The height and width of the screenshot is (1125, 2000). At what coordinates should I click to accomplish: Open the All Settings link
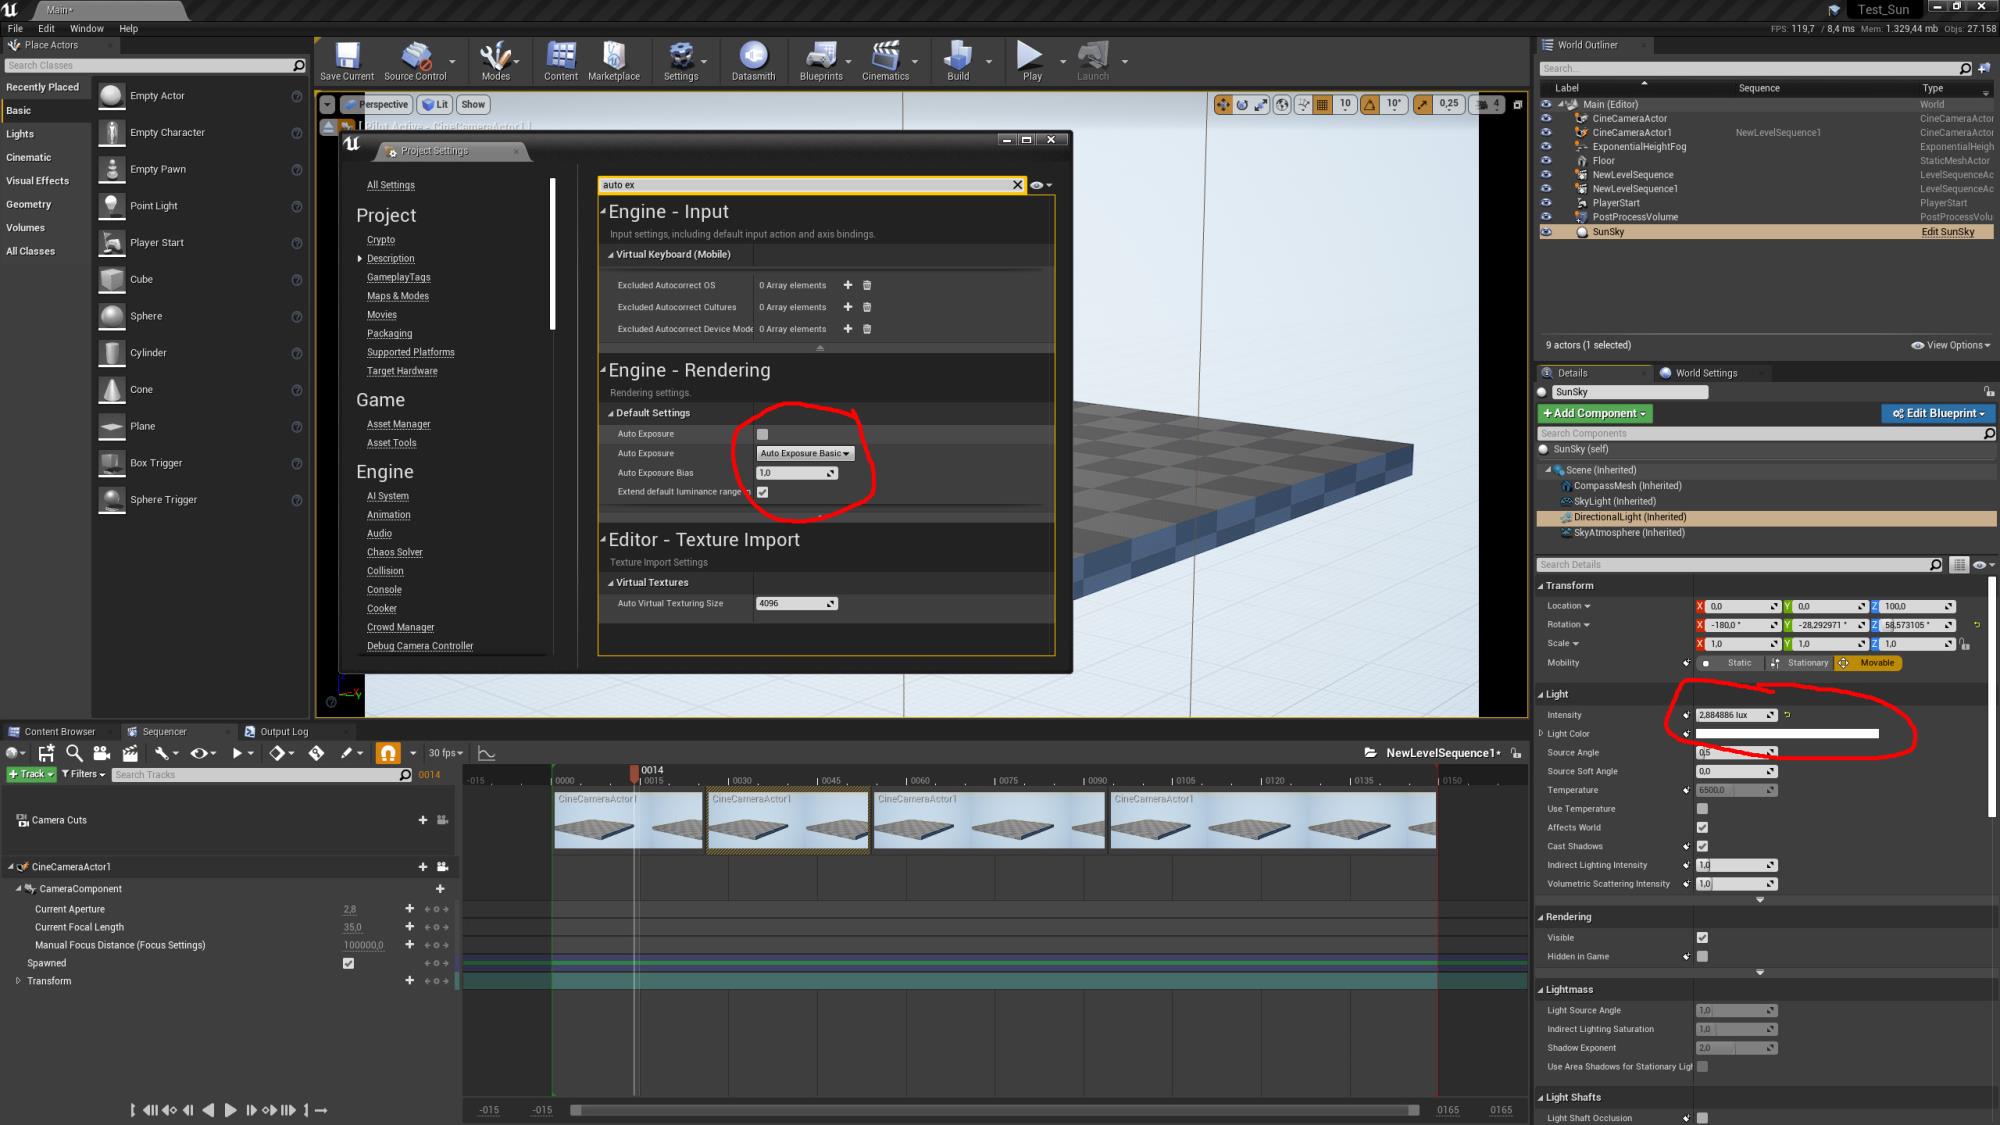point(390,185)
